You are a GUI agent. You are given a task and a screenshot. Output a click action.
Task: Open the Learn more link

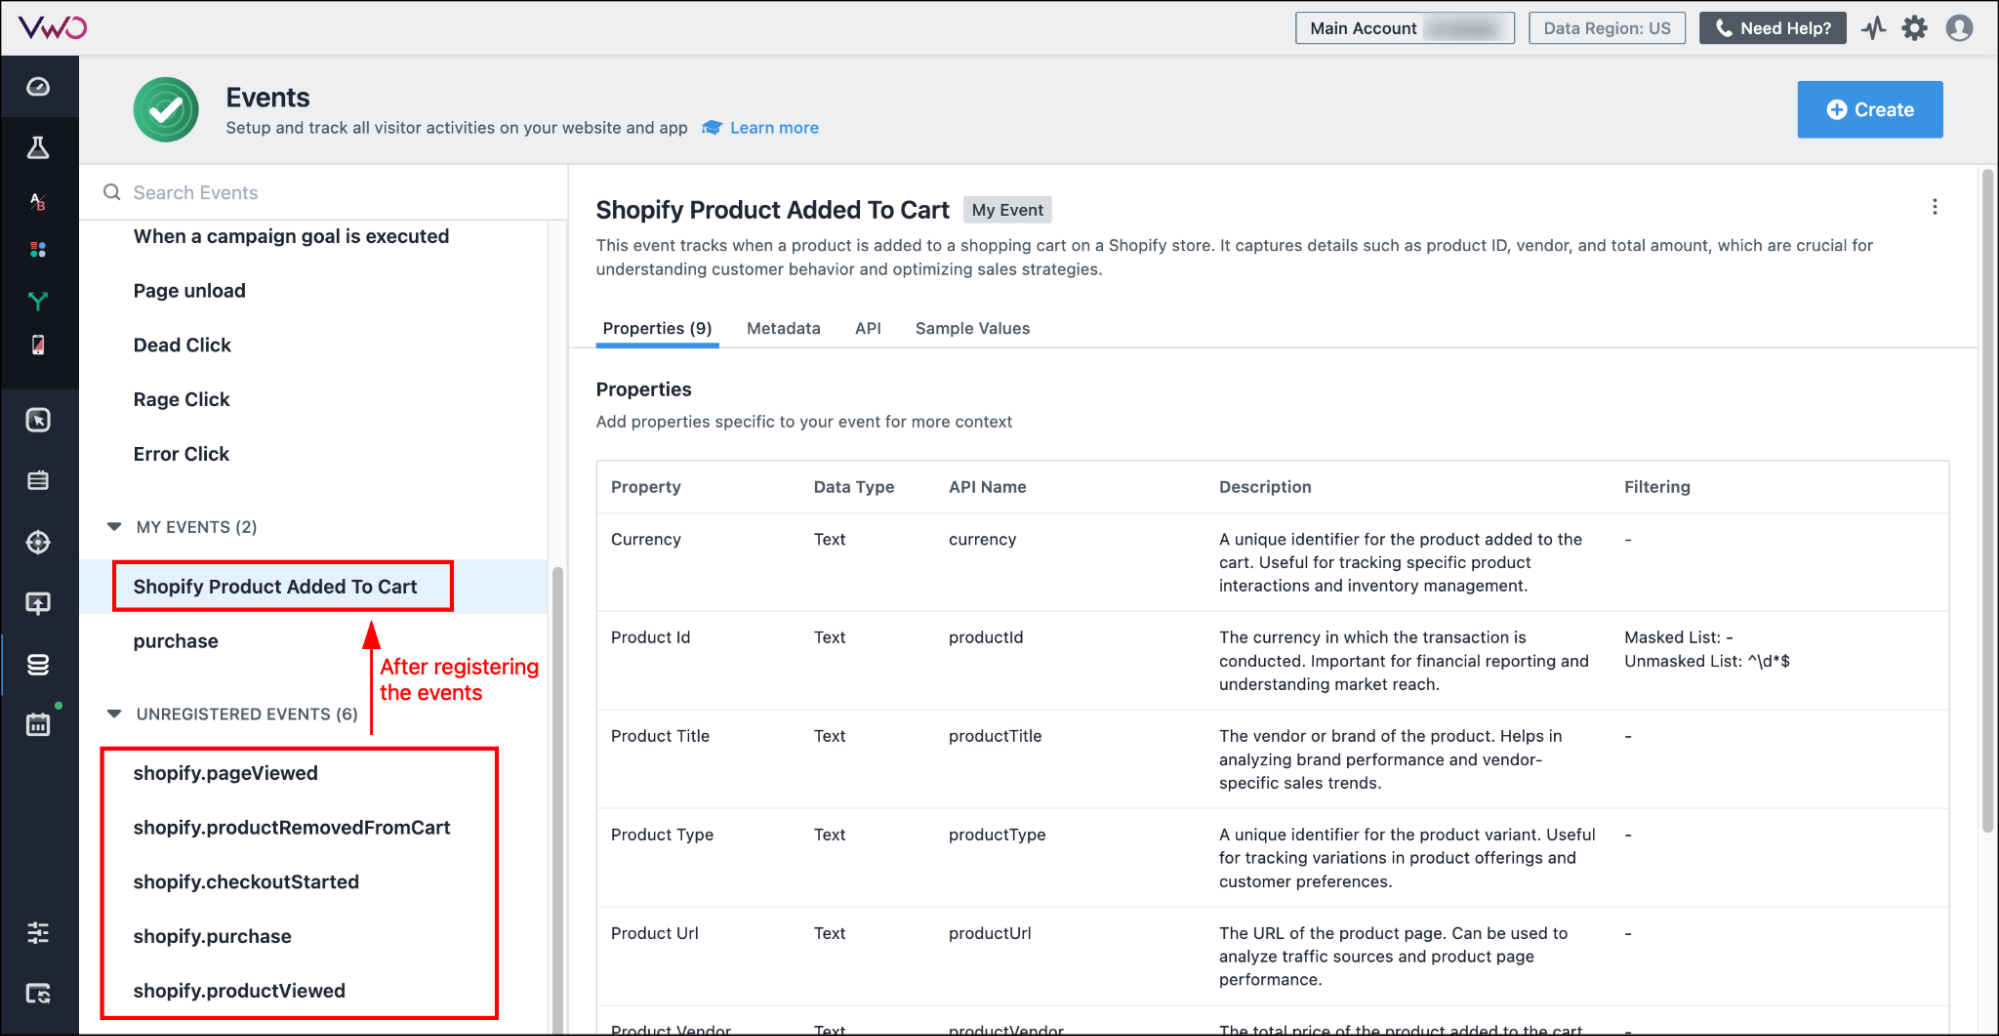pyautogui.click(x=774, y=128)
